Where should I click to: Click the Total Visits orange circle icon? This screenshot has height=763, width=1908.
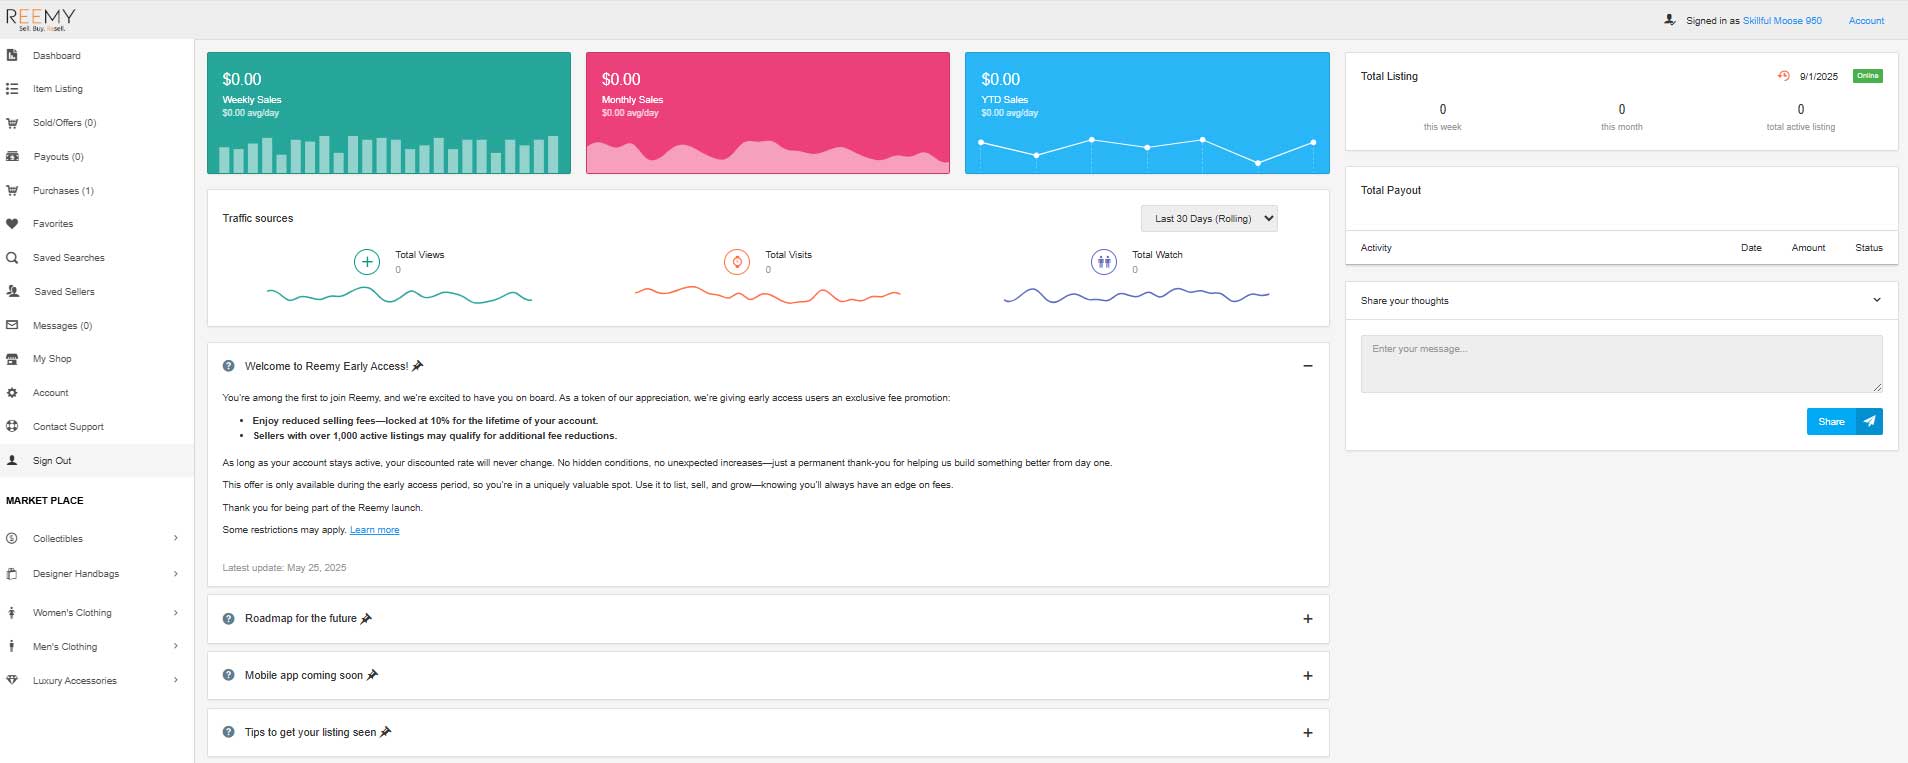(x=737, y=262)
